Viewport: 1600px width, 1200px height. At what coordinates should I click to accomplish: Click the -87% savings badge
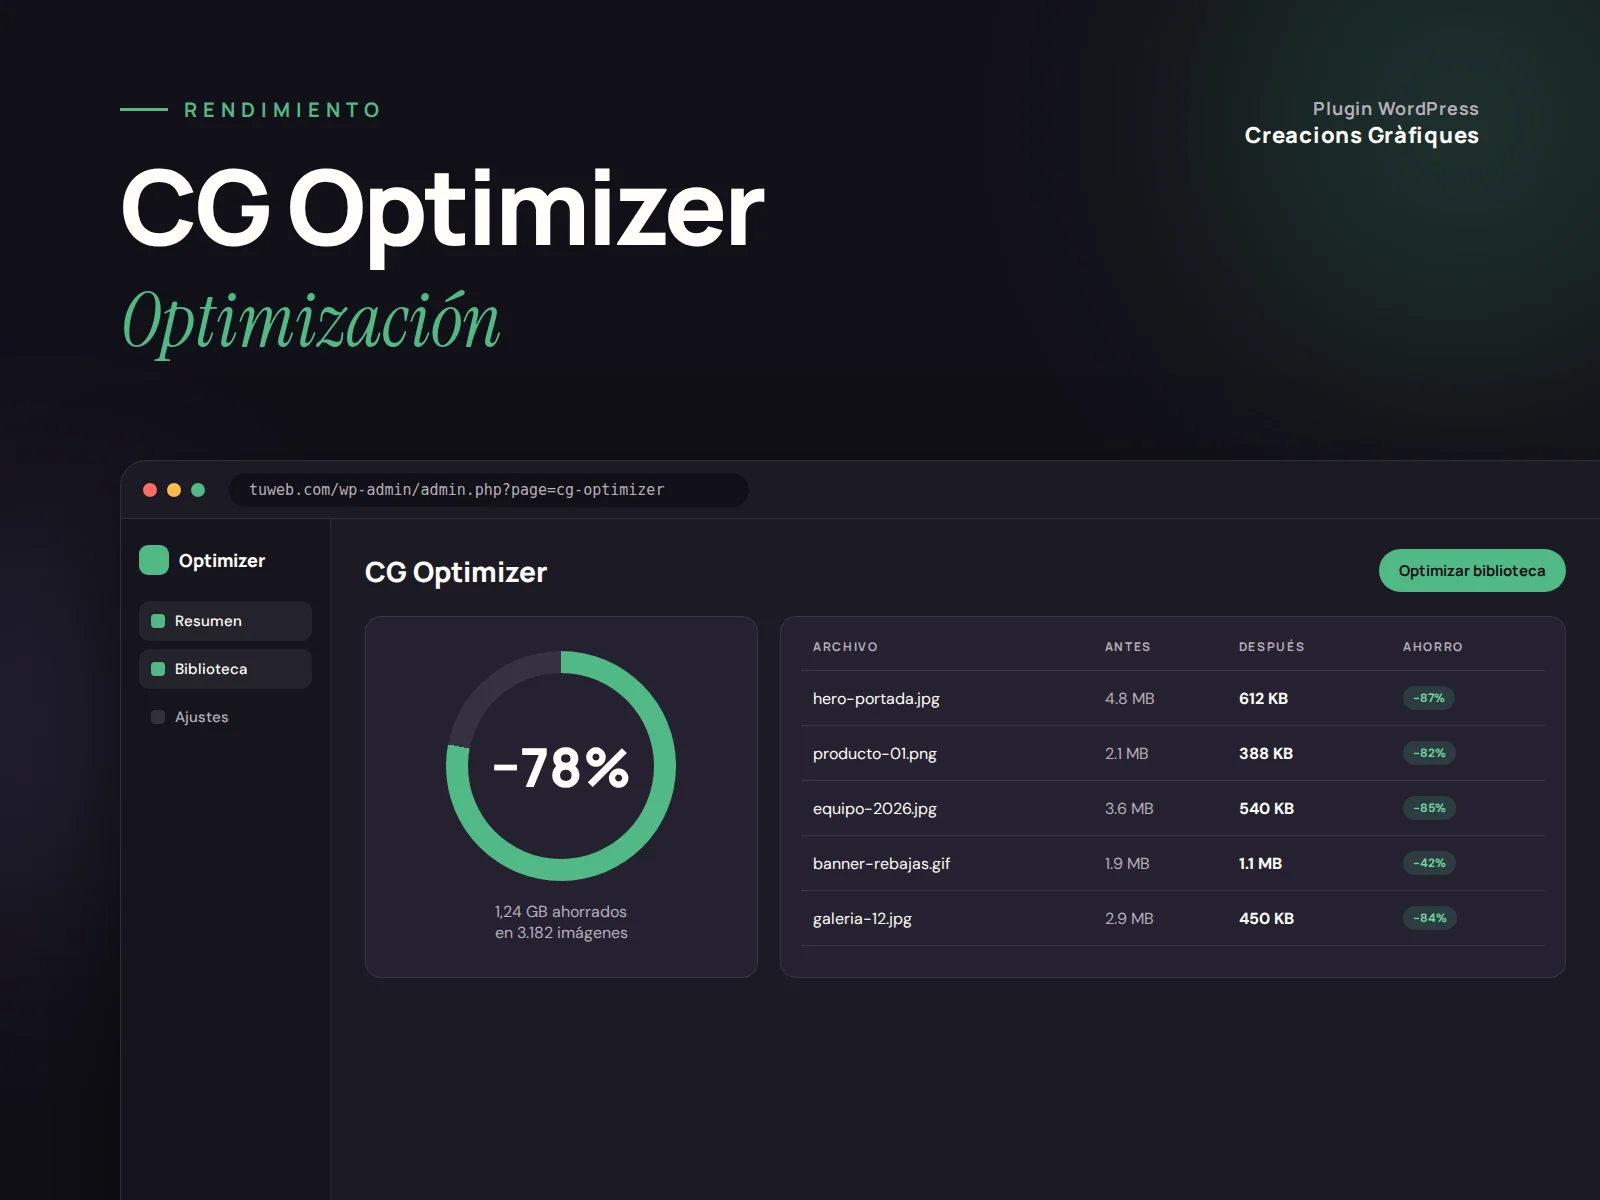[1428, 698]
